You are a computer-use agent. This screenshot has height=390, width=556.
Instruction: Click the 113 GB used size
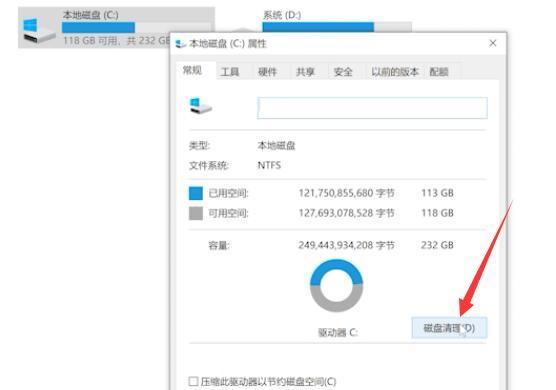coord(437,193)
